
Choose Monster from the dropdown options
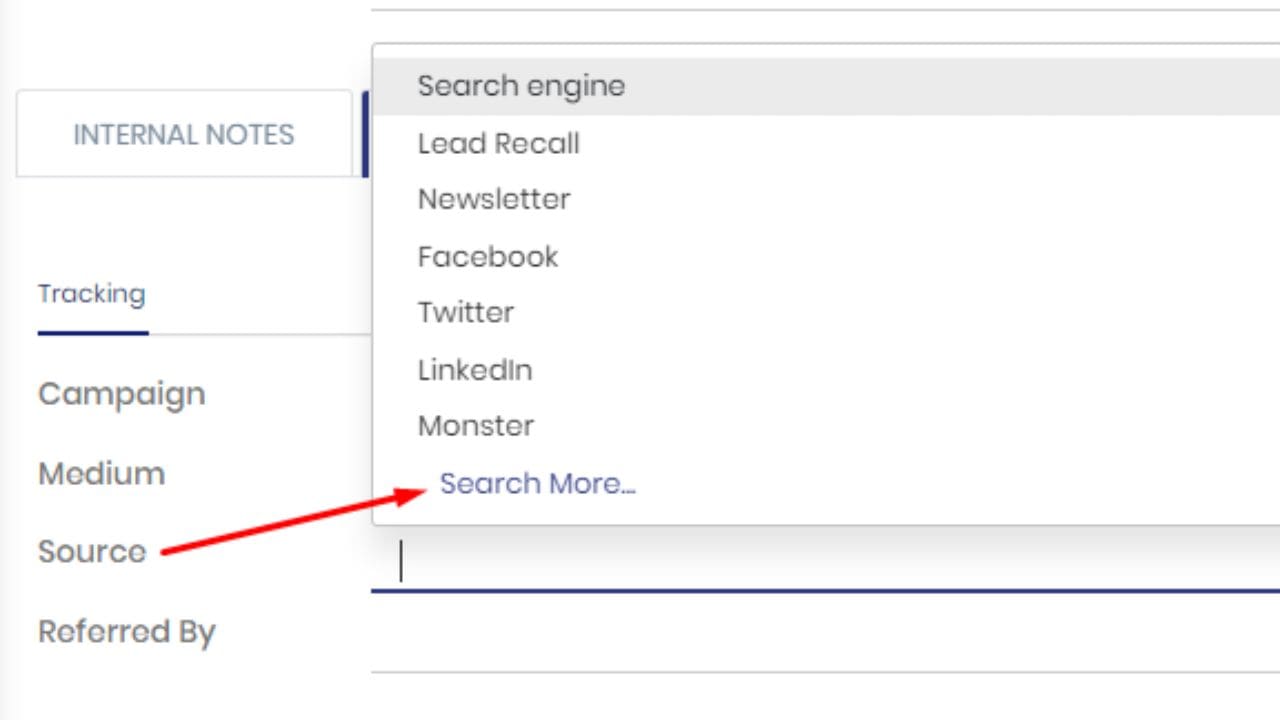point(476,426)
